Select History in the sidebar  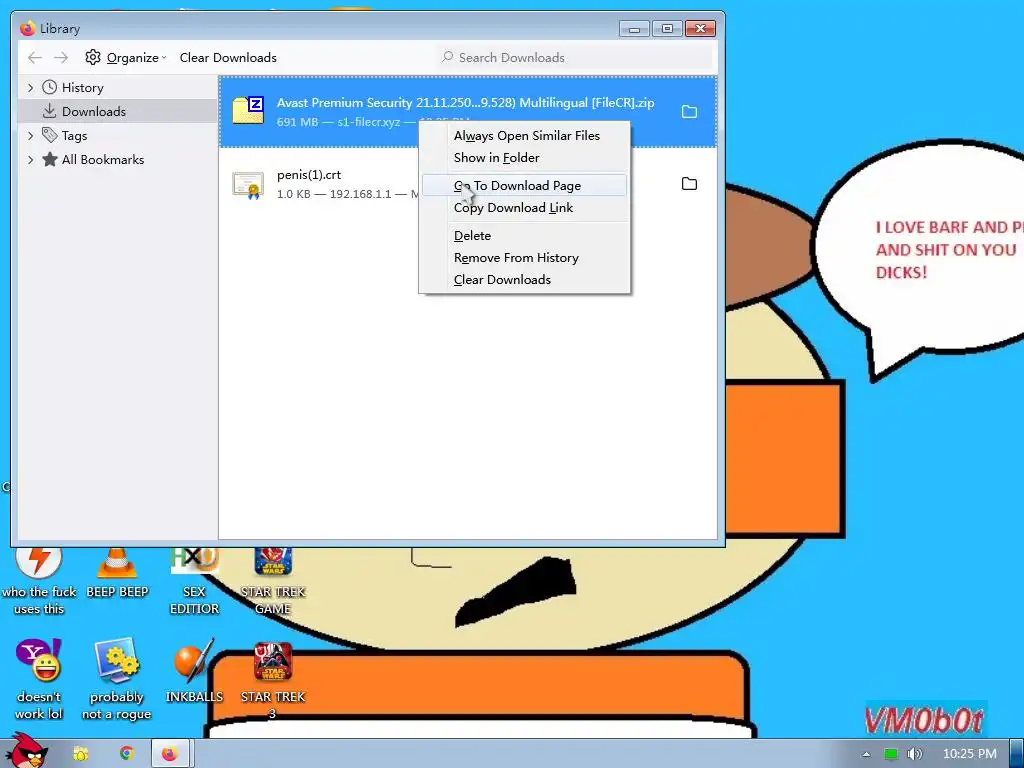pos(82,88)
